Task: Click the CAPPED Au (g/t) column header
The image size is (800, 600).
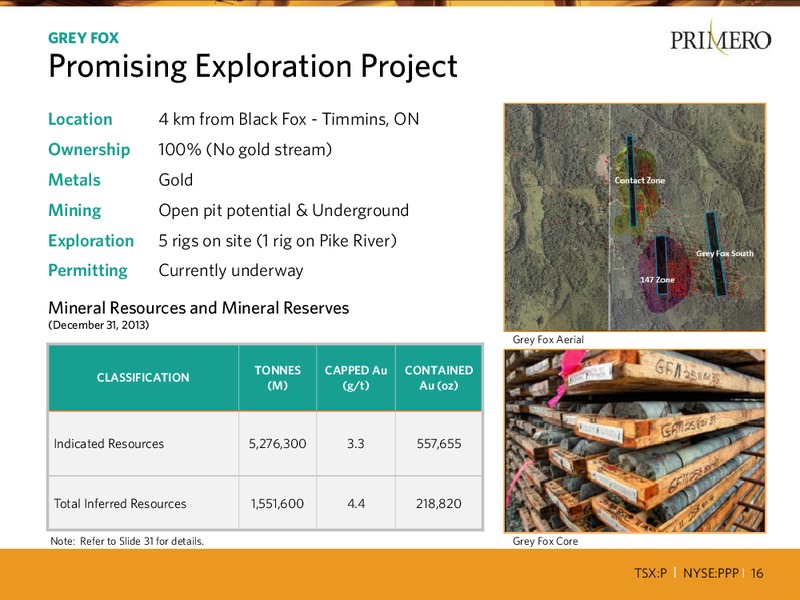Action: [356, 378]
